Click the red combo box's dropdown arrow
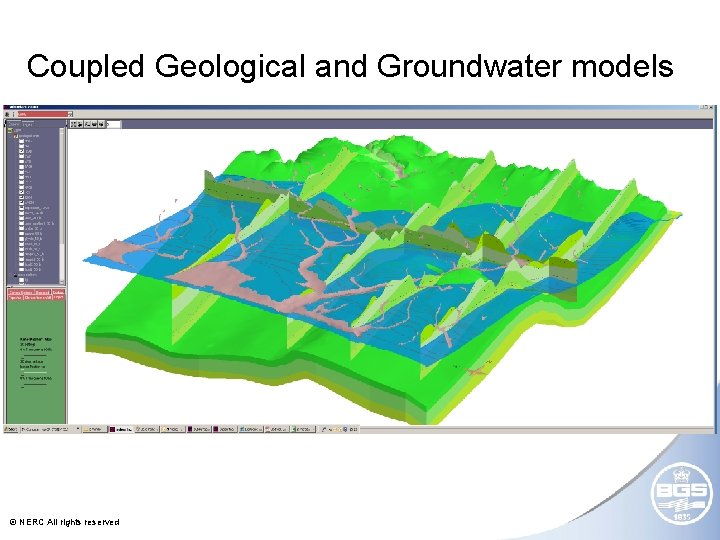The width and height of the screenshot is (720, 540). click(70, 114)
